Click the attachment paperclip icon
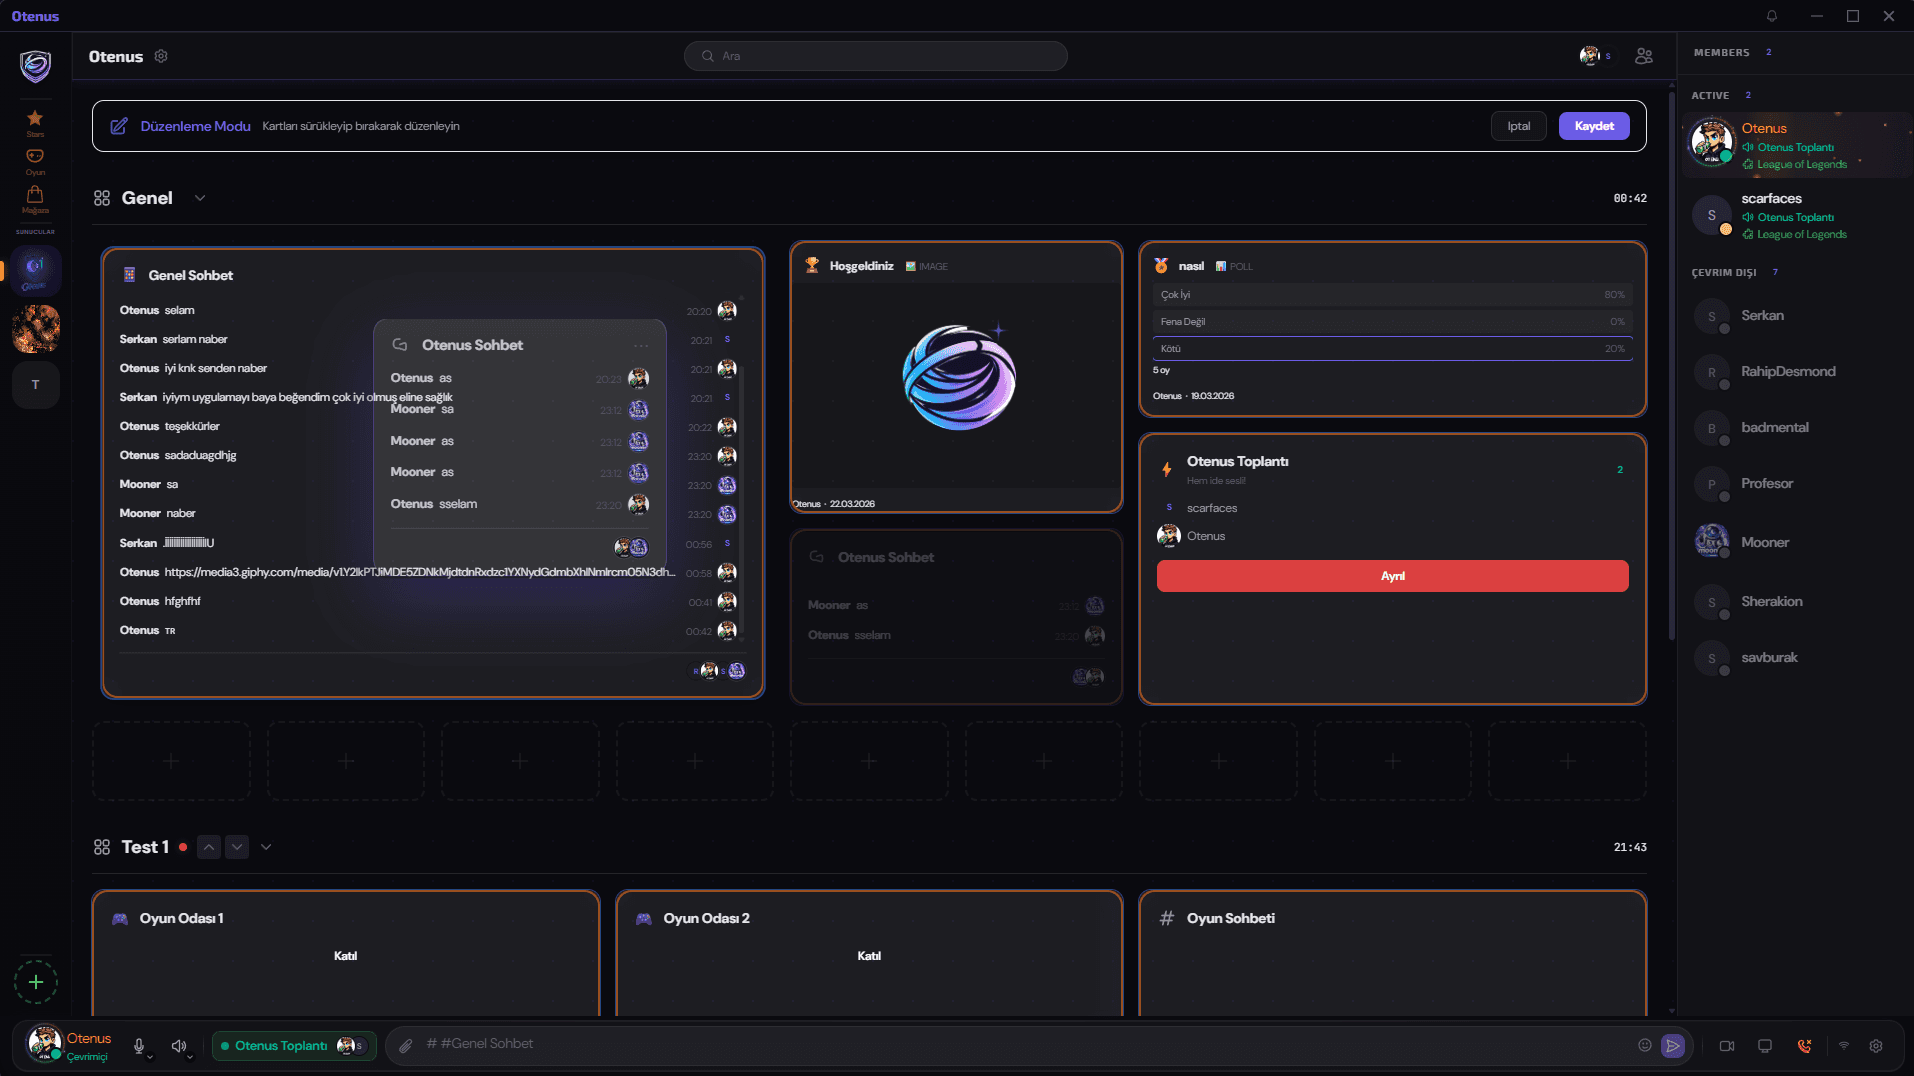The image size is (1914, 1076). (x=405, y=1046)
